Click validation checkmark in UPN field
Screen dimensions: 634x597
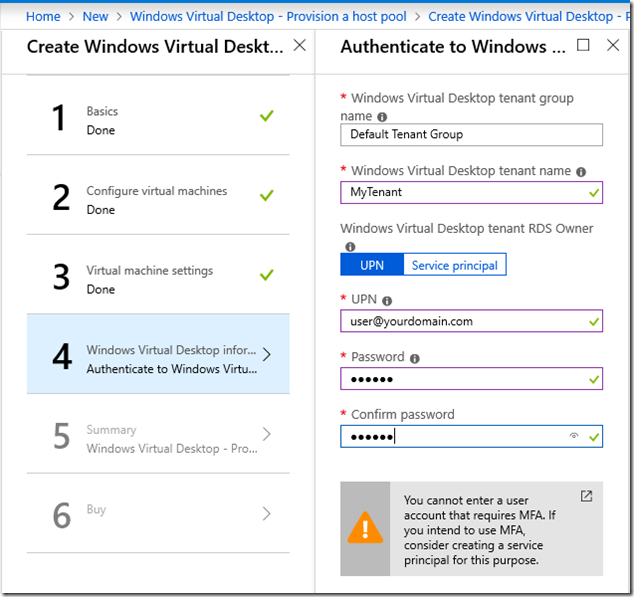click(x=594, y=322)
